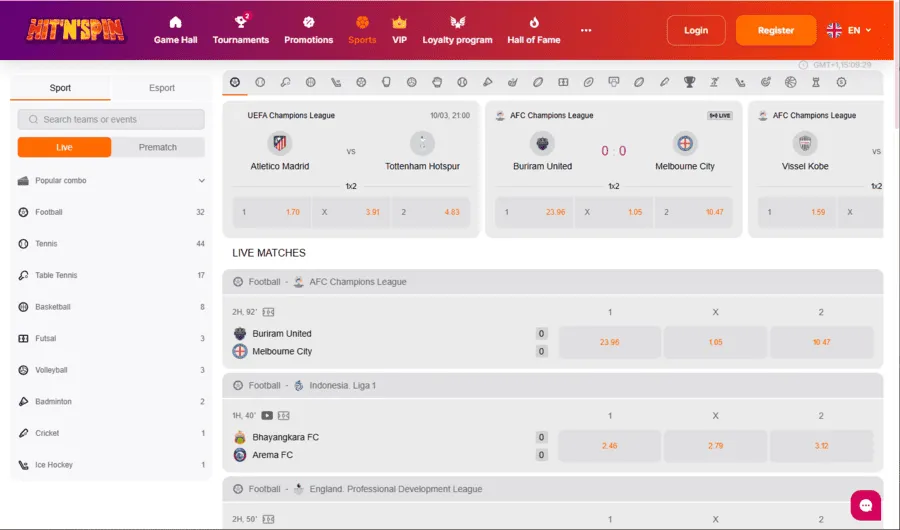Choose Volleyball in the left sports list
The width and height of the screenshot is (900, 530).
point(111,370)
